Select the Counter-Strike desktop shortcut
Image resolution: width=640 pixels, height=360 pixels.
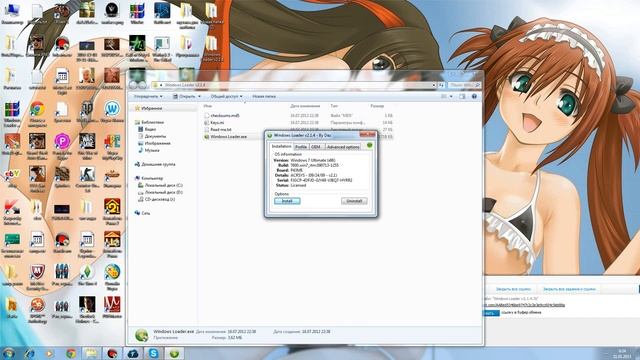[87, 179]
